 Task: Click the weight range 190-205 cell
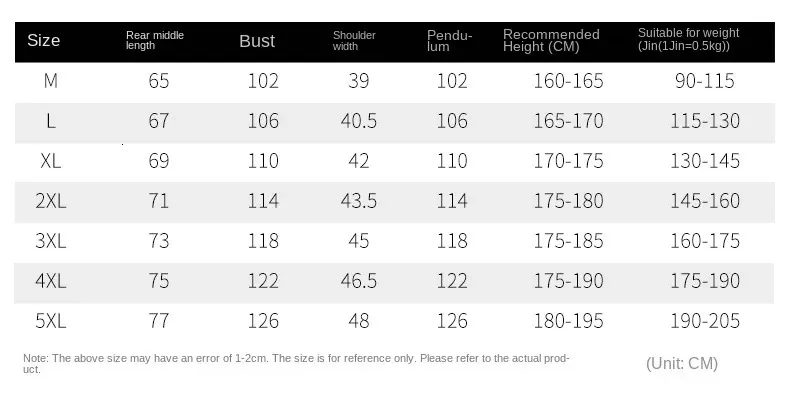[707, 321]
